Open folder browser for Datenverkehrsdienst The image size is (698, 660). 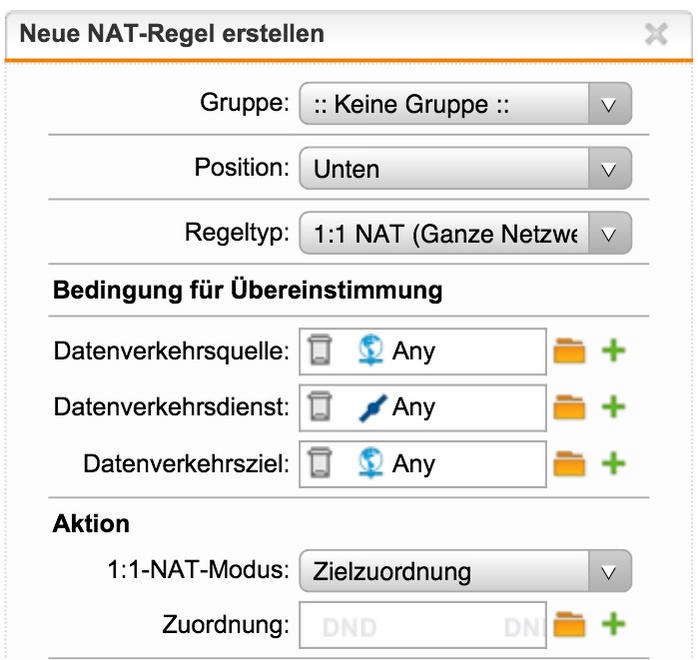tap(569, 407)
